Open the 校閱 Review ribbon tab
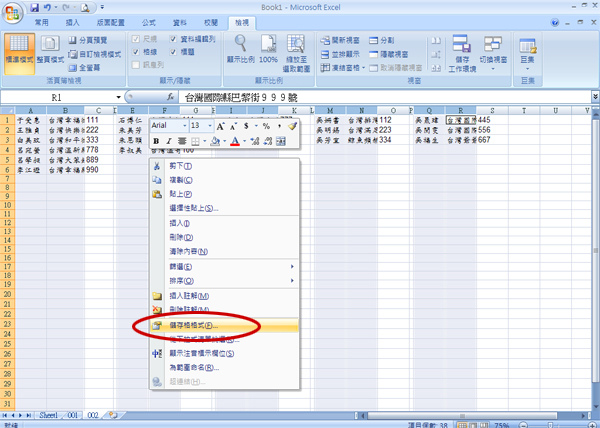 [211, 23]
